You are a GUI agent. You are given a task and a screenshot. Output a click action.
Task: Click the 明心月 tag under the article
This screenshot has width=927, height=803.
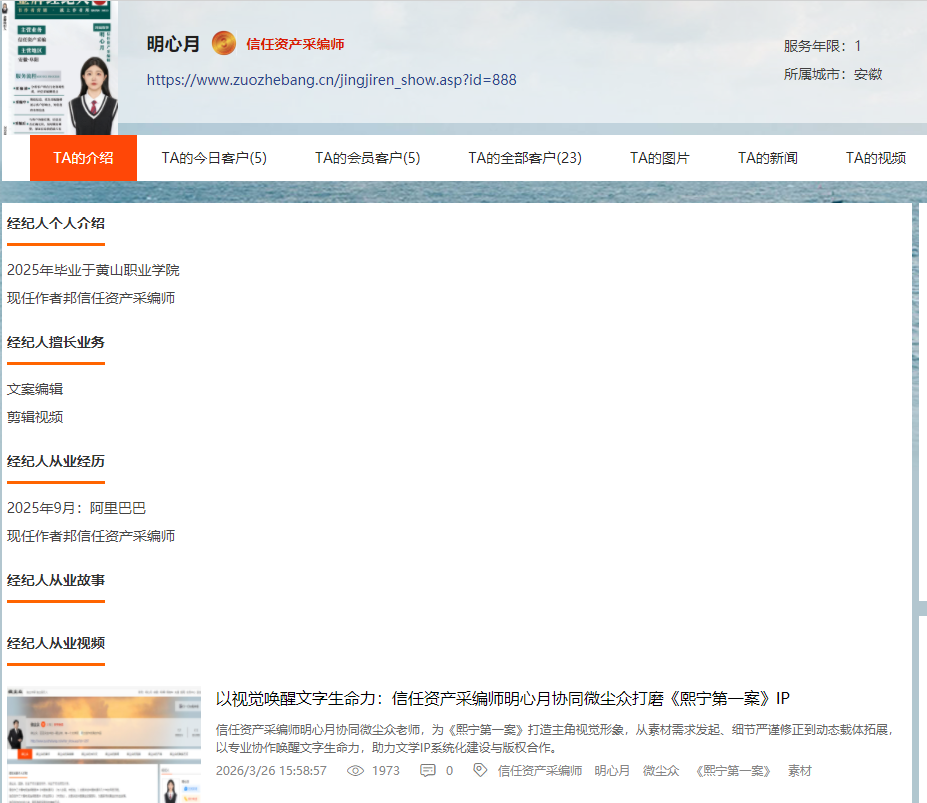click(612, 771)
